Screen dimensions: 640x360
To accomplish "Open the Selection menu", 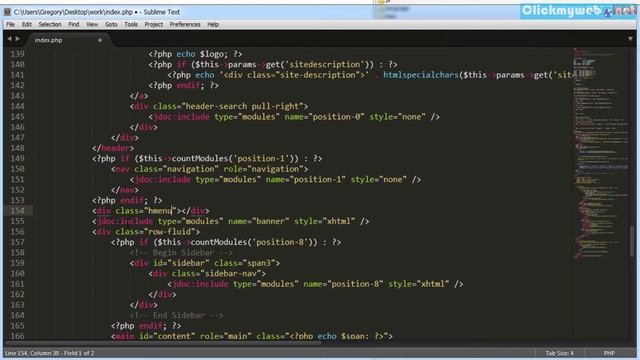I will pos(50,24).
